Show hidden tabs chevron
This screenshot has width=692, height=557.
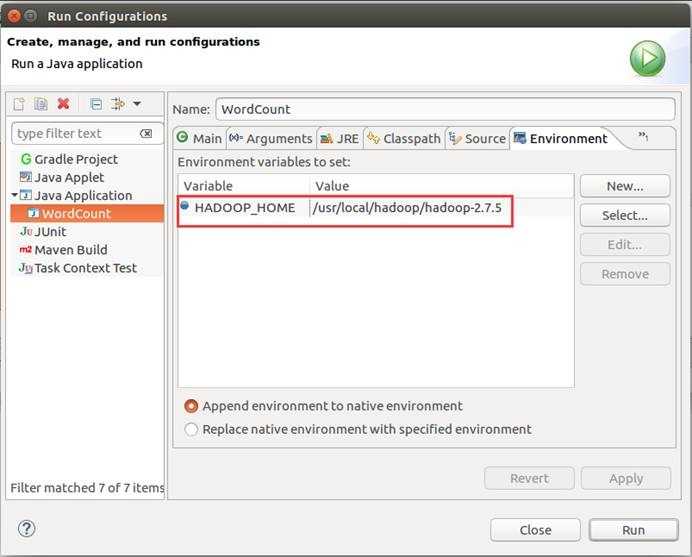point(643,136)
